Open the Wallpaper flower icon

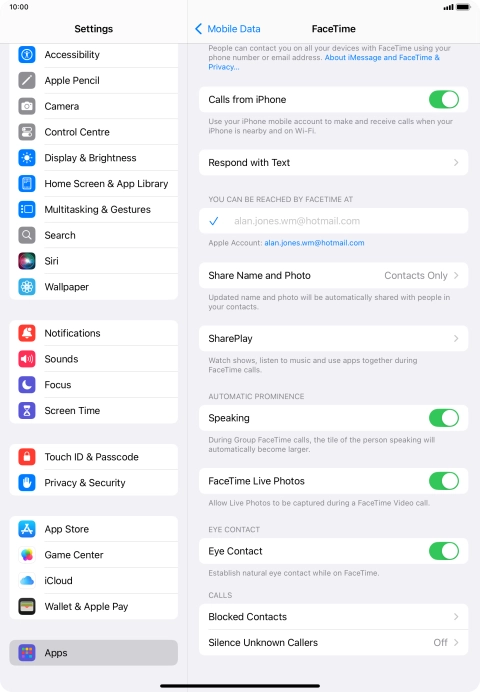(27, 287)
